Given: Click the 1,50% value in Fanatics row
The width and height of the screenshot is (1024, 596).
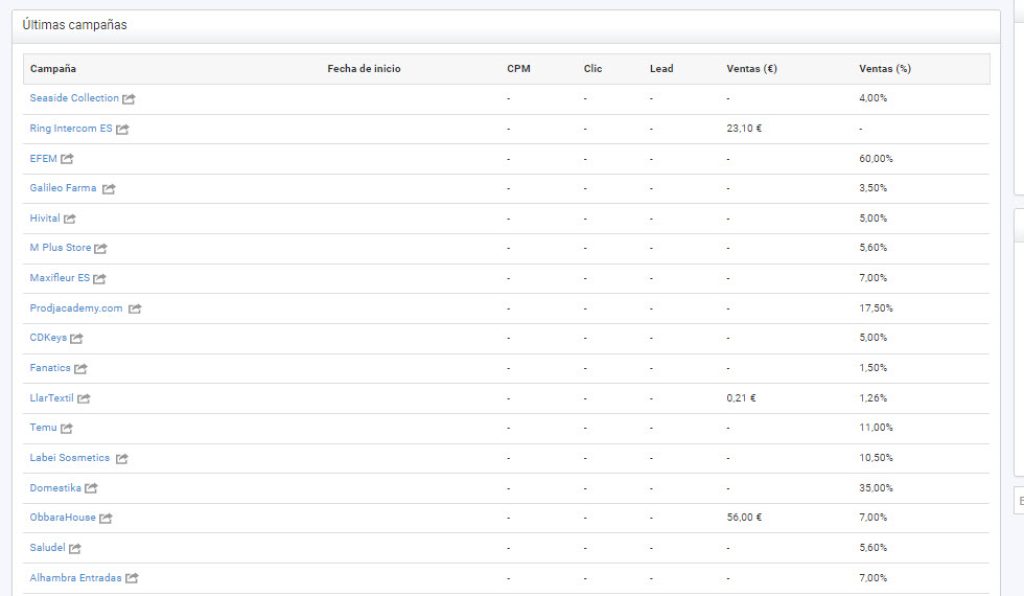Looking at the screenshot, I should pyautogui.click(x=873, y=368).
